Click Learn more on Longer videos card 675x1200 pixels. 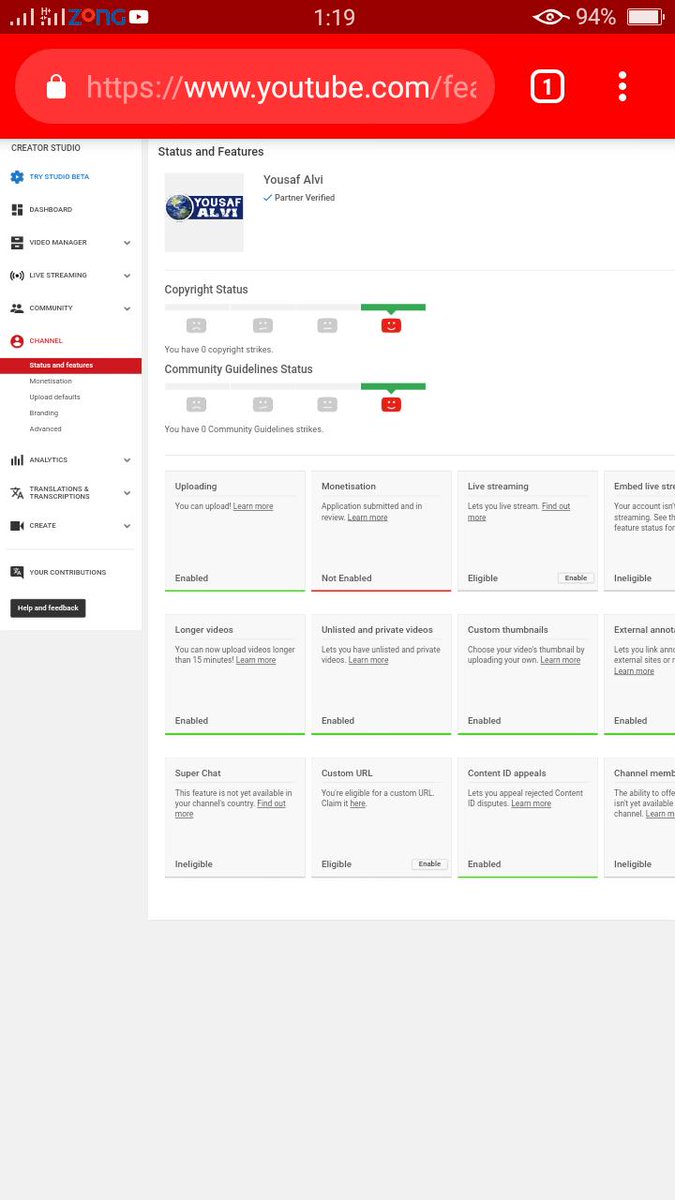point(256,660)
